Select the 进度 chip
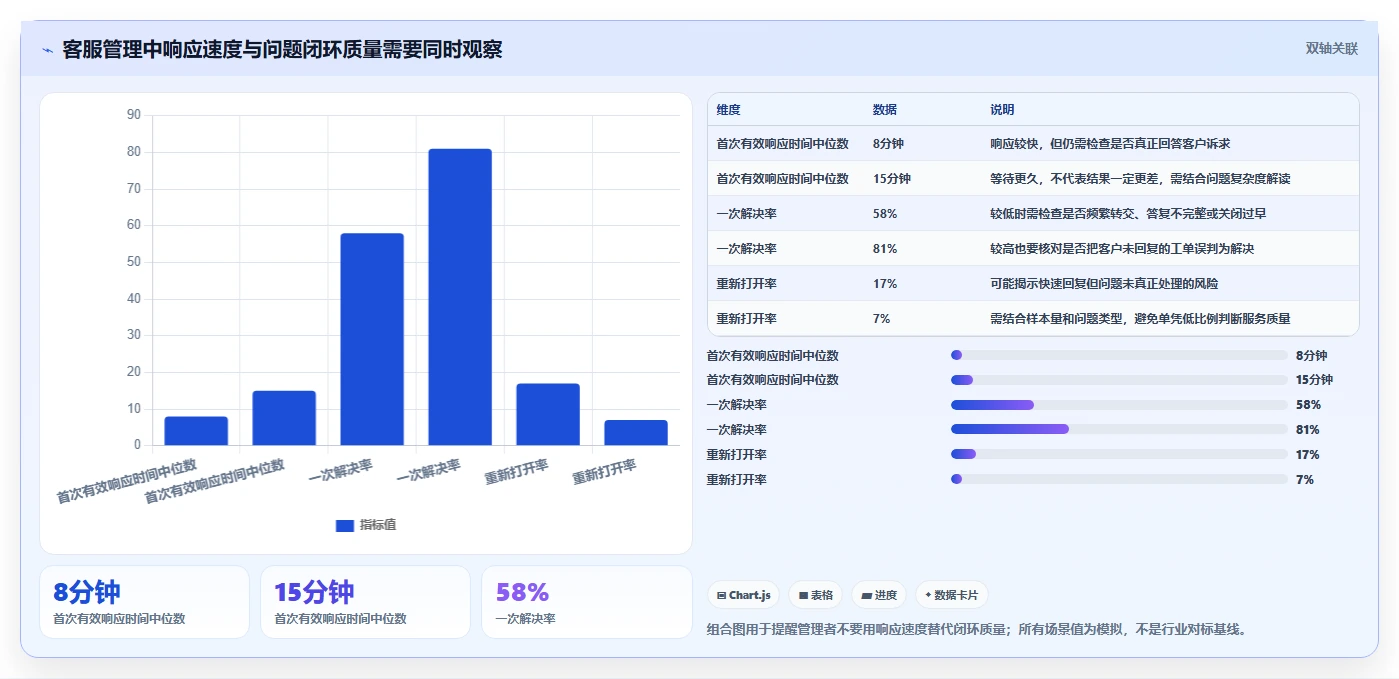Screen dimensions: 1399x679 pos(878,595)
